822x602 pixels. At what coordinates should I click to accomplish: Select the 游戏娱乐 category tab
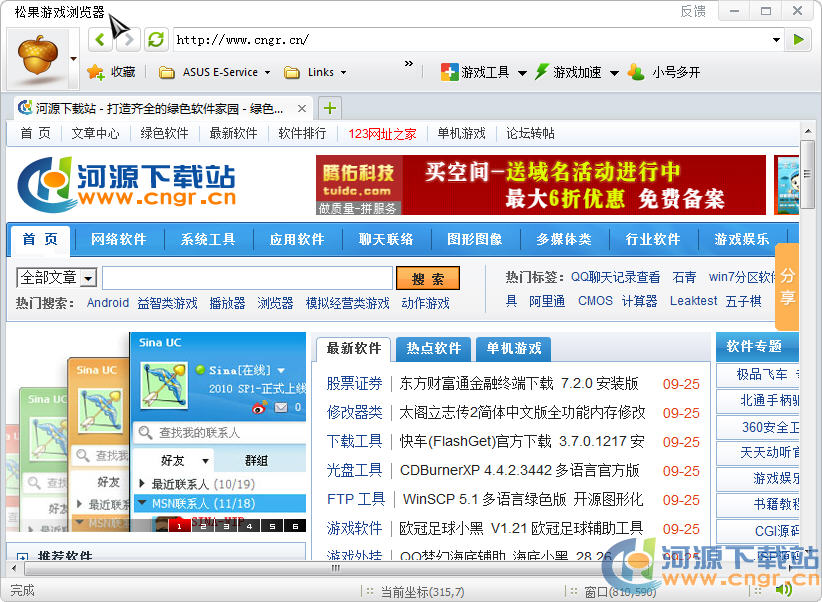pyautogui.click(x=741, y=240)
